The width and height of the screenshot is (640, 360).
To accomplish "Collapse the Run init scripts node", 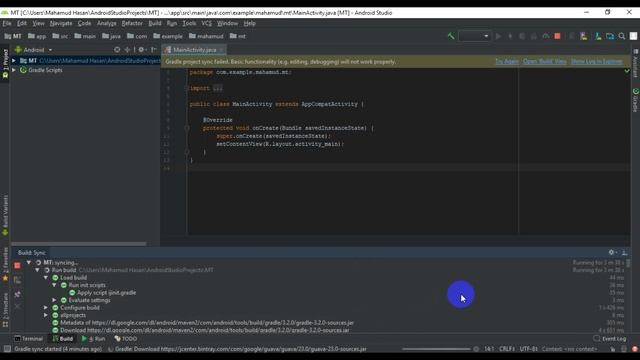I will point(54,285).
